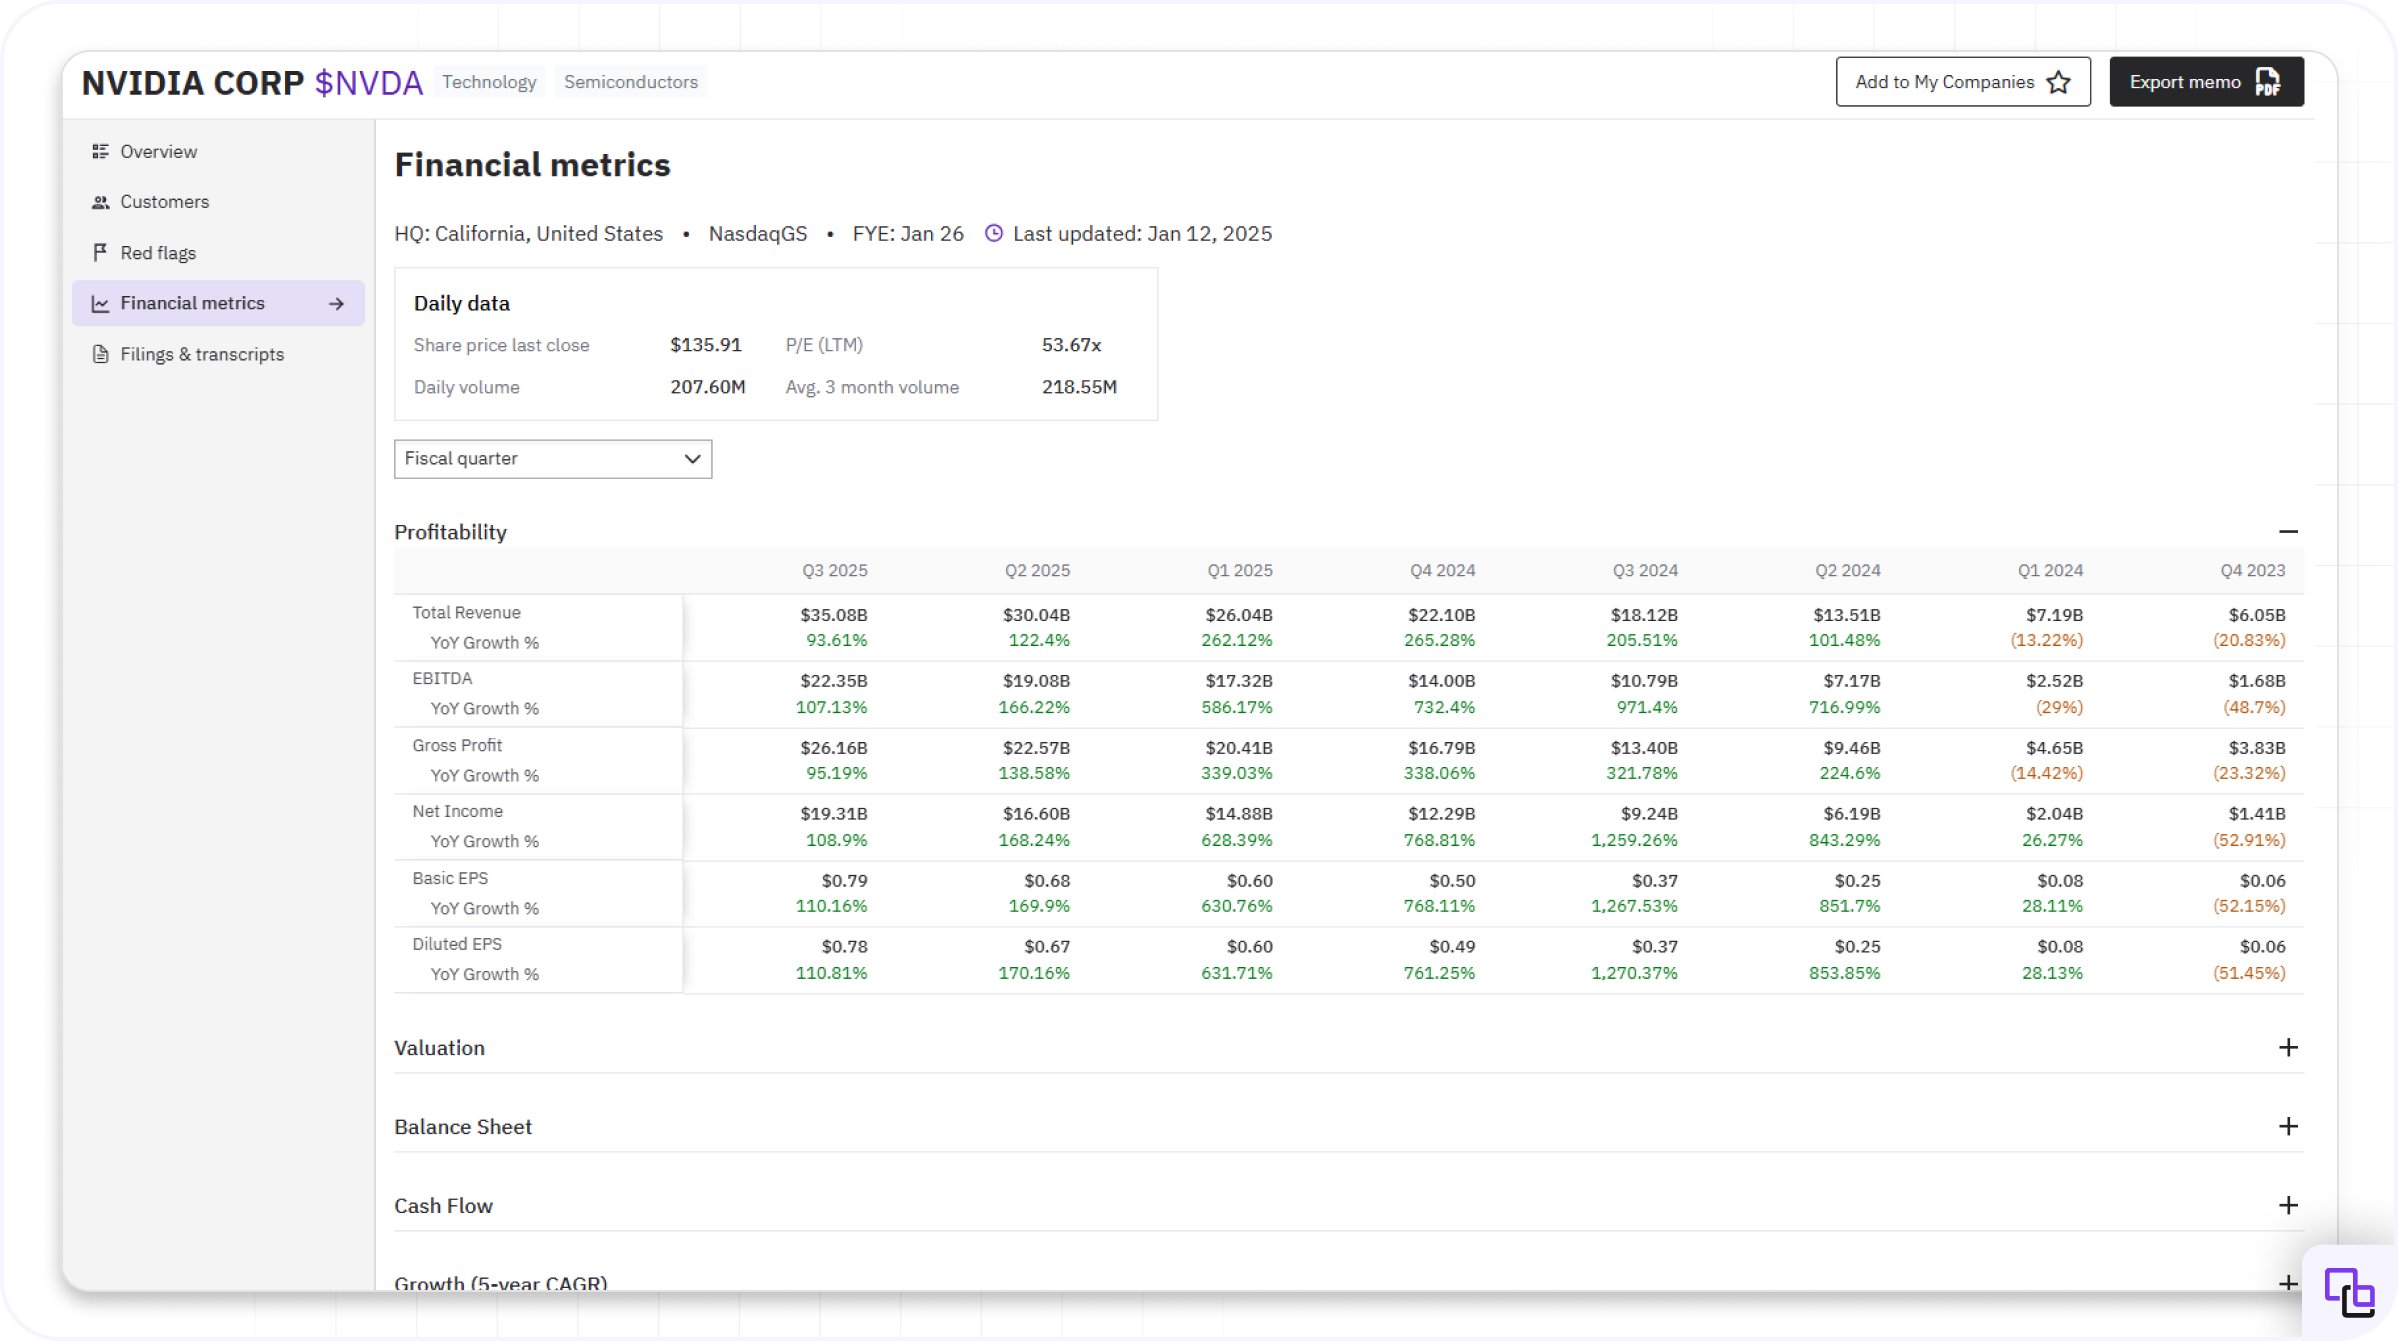2398x1341 pixels.
Task: Click the 1,259.26% net income growth
Action: 1634,840
